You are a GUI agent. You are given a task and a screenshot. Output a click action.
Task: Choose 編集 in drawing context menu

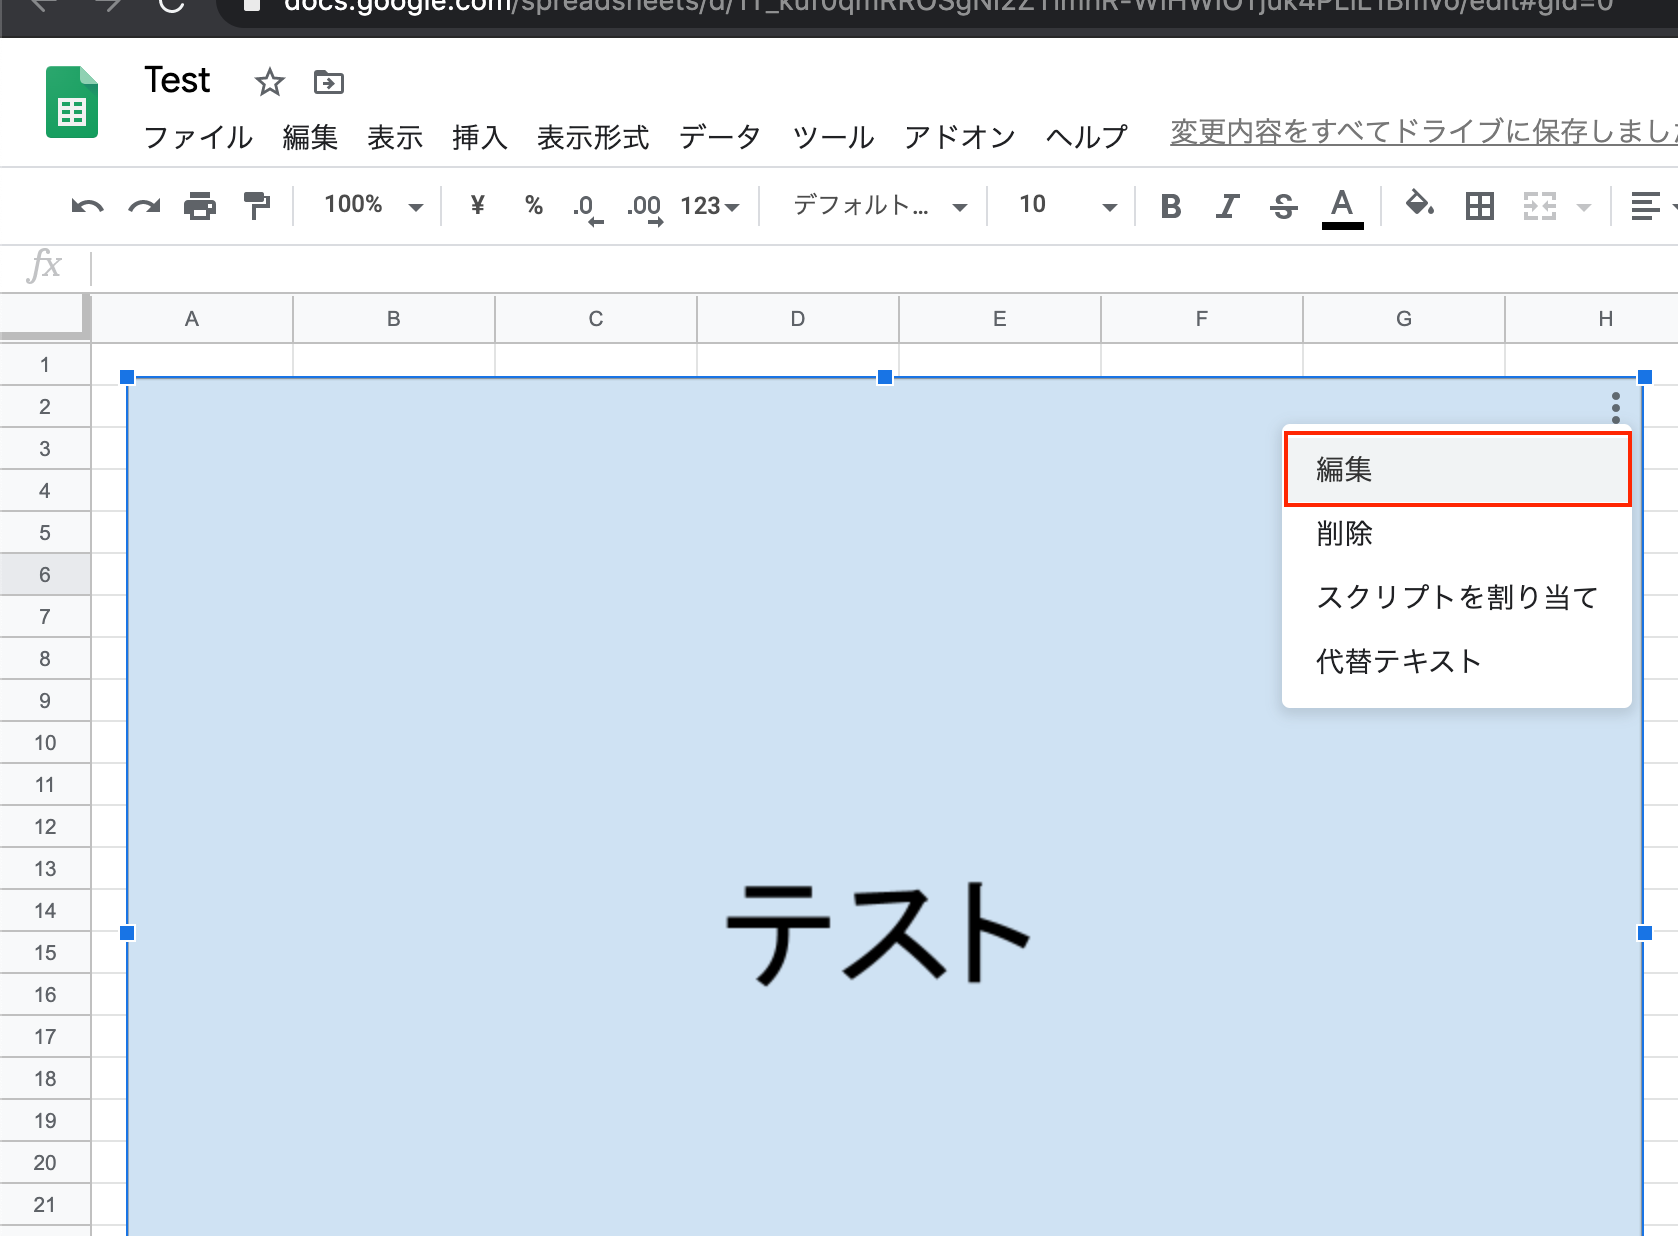pyautogui.click(x=1457, y=469)
